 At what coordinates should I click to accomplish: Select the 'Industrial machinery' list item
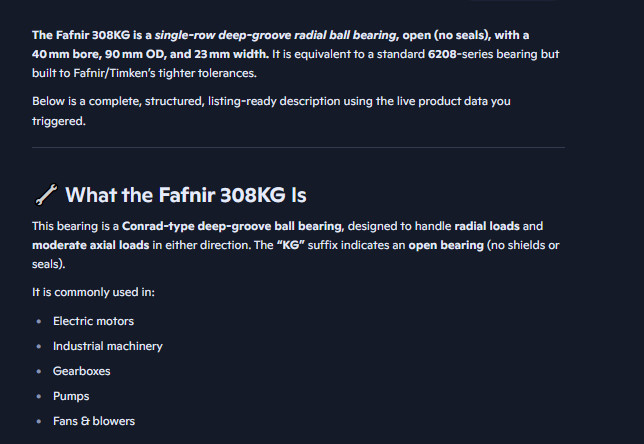click(108, 346)
